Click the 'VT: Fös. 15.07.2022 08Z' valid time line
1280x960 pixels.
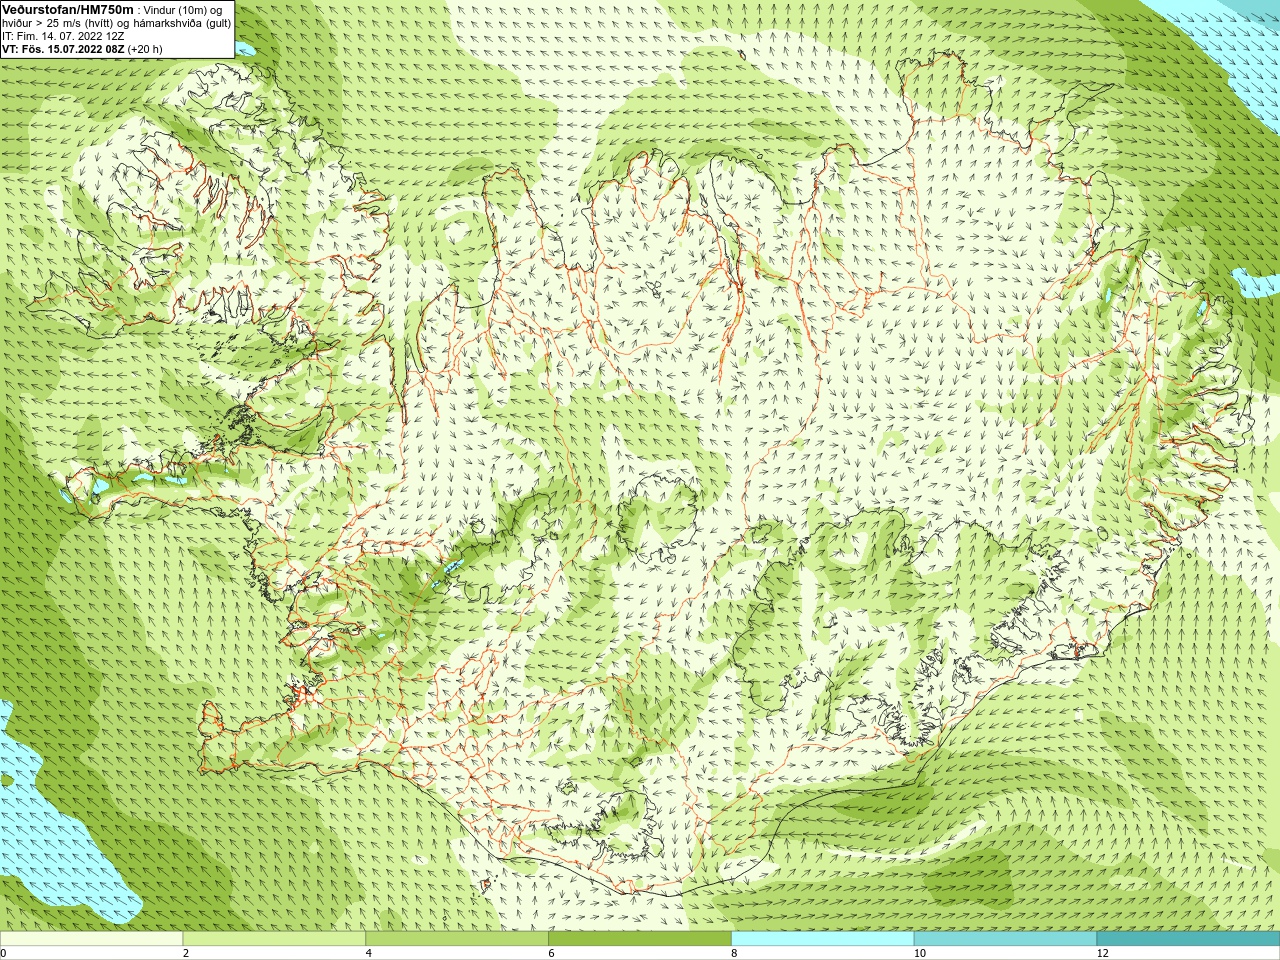pos(82,49)
